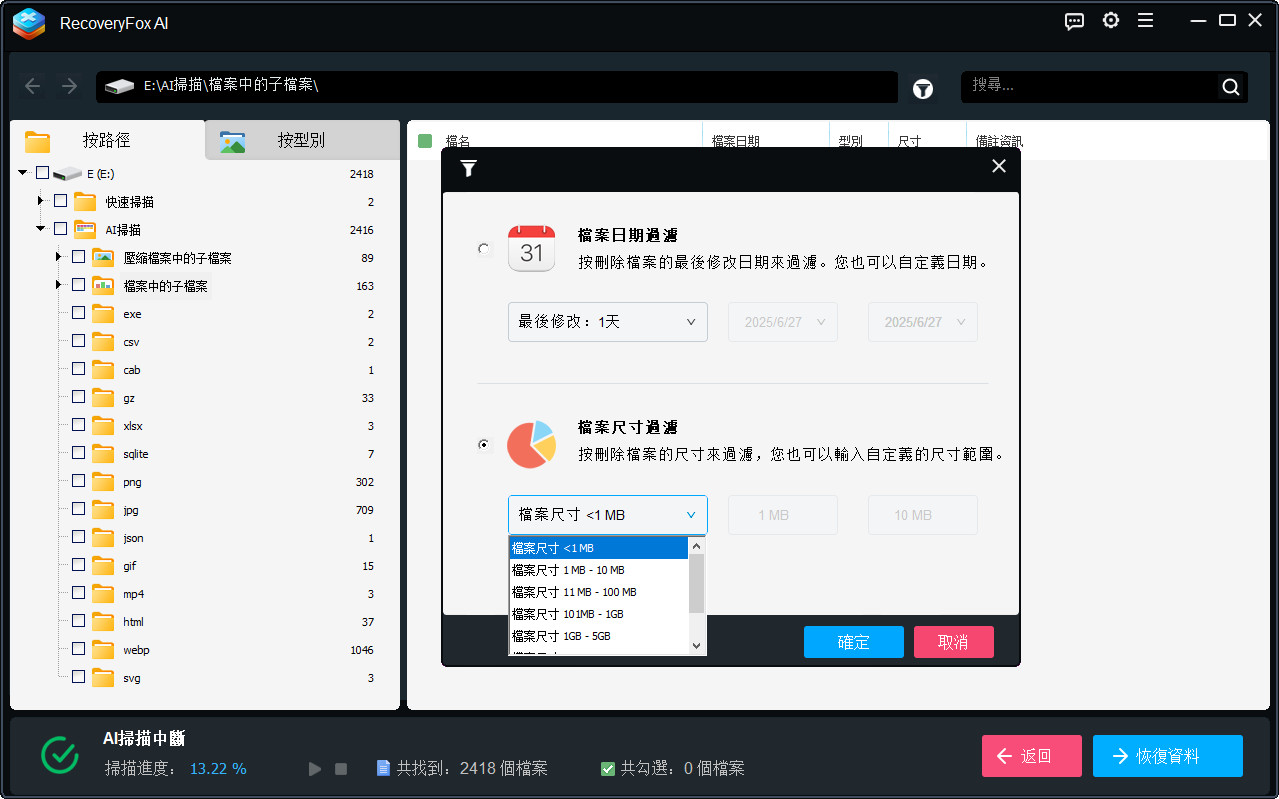Viewport: 1279px width, 799px height.
Task: Check the png folder checkbox
Action: tap(77, 481)
